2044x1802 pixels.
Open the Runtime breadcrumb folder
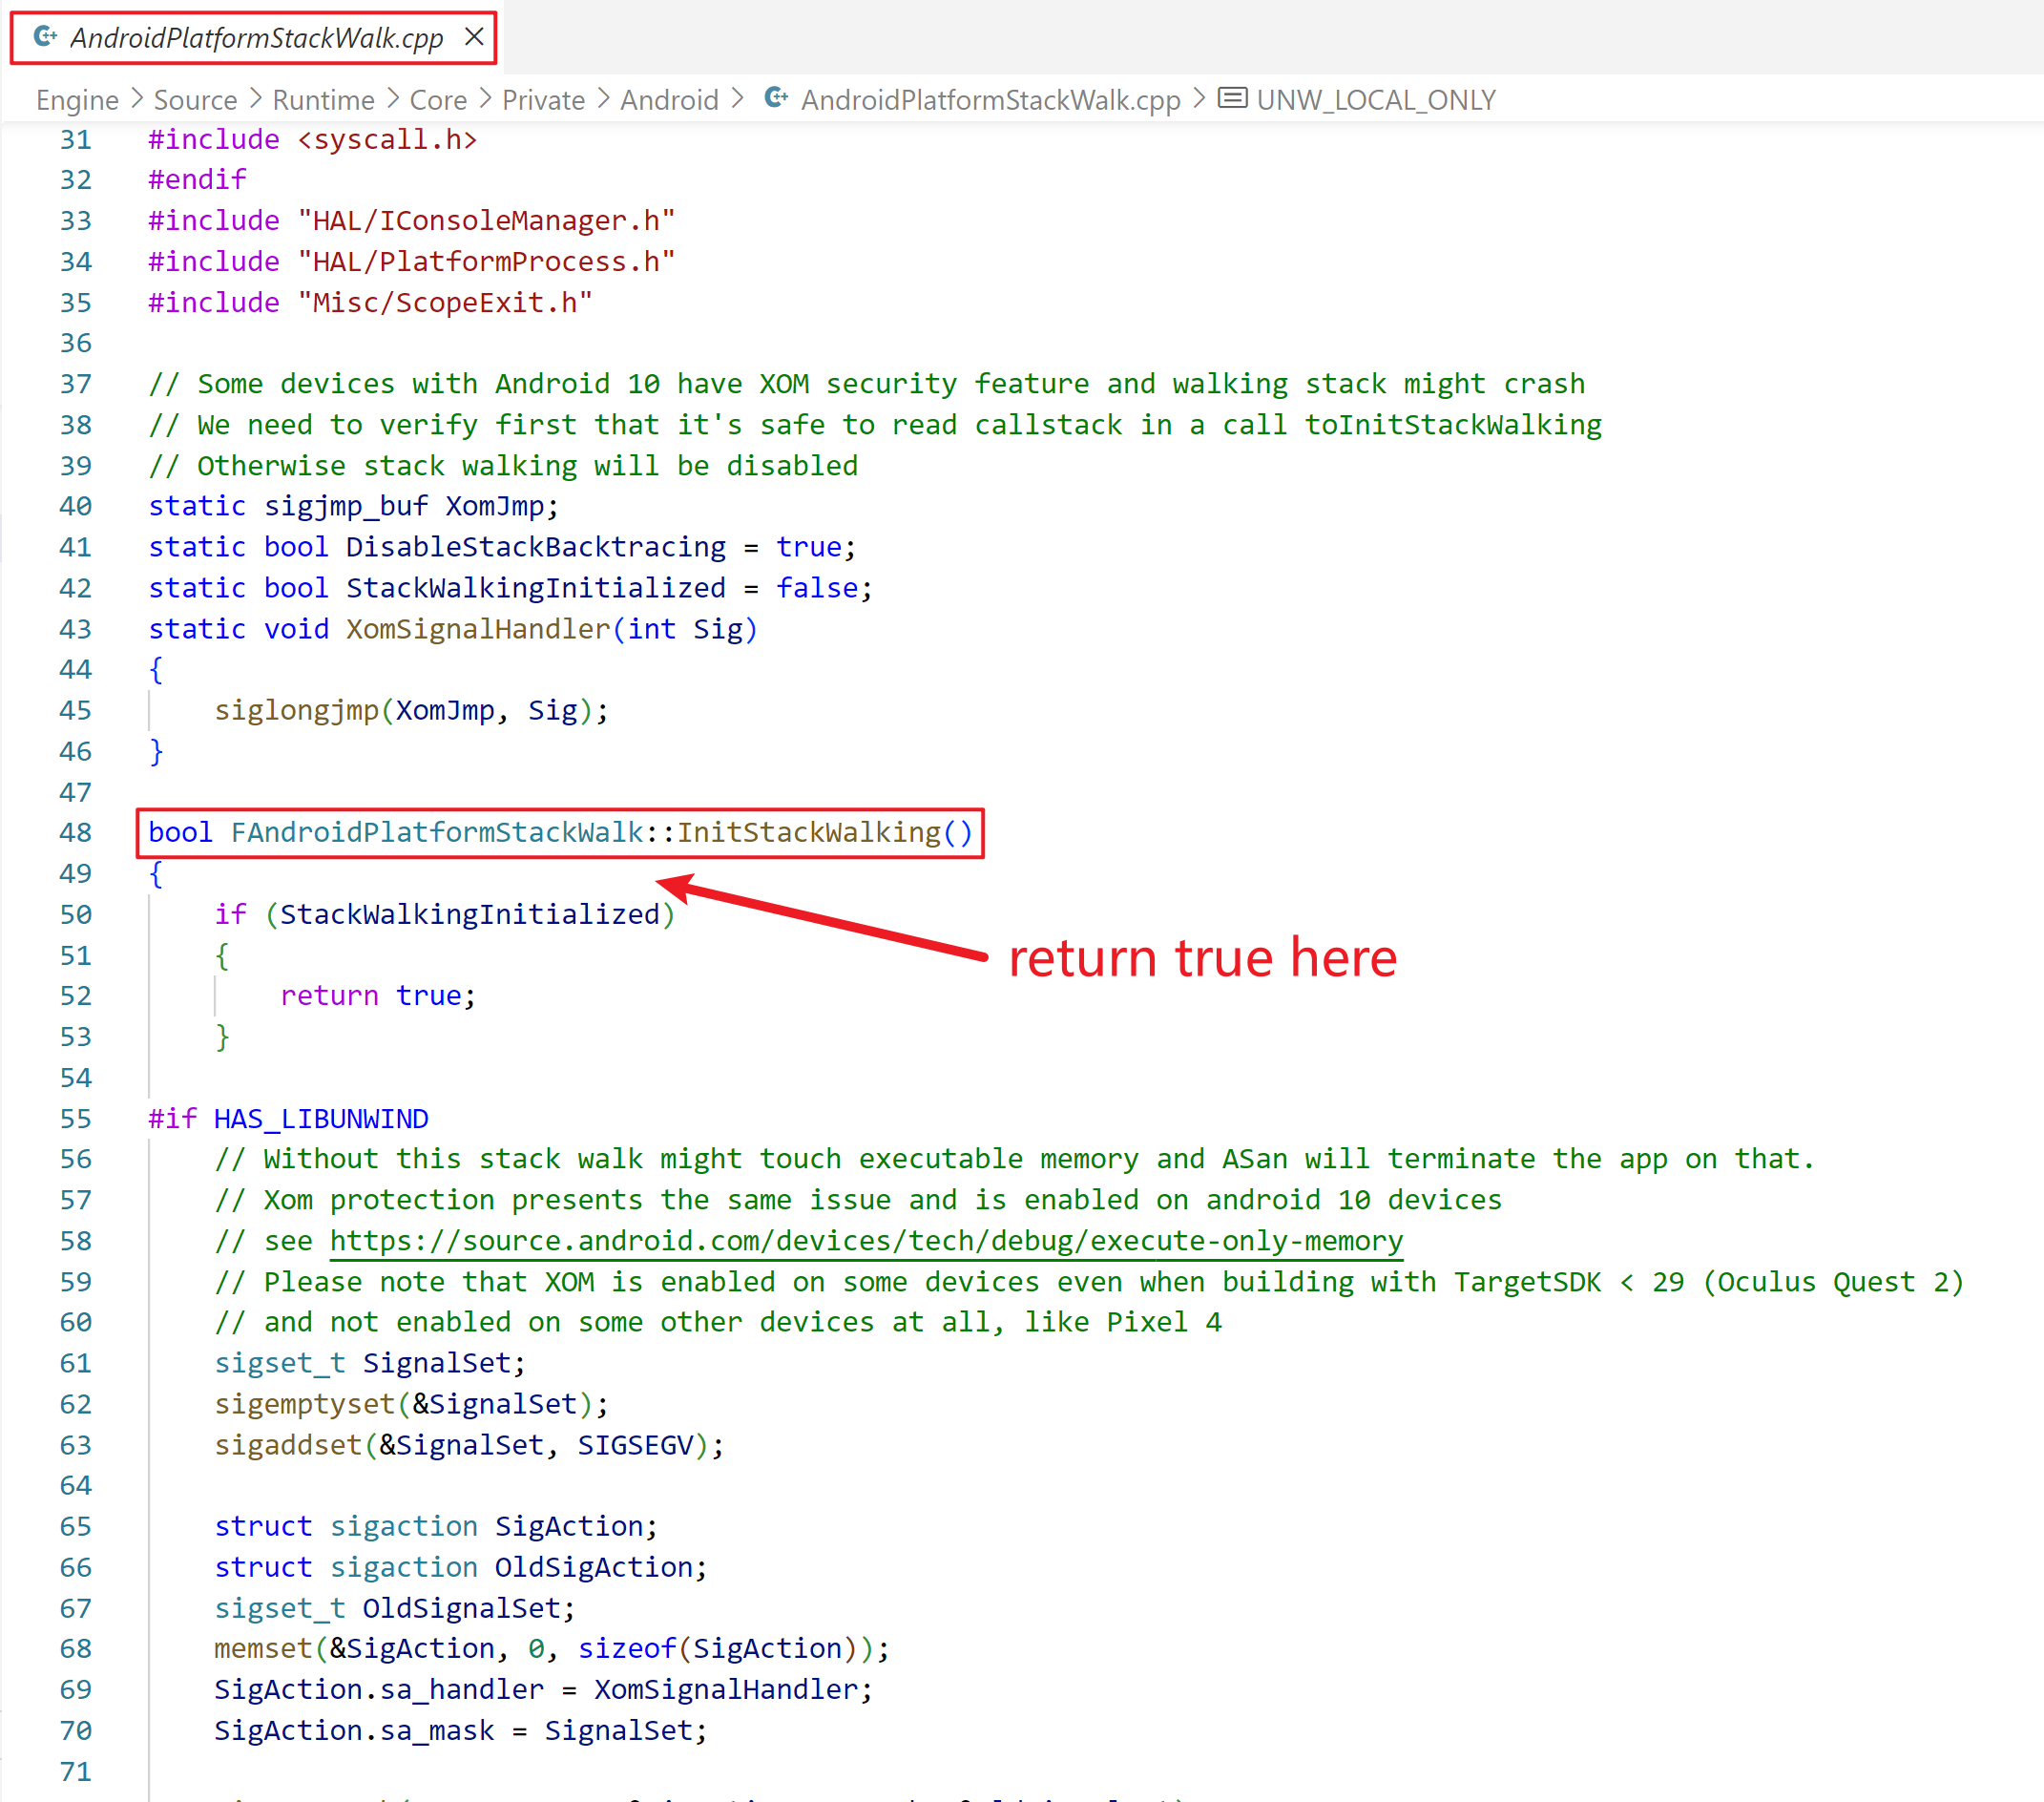pyautogui.click(x=323, y=100)
